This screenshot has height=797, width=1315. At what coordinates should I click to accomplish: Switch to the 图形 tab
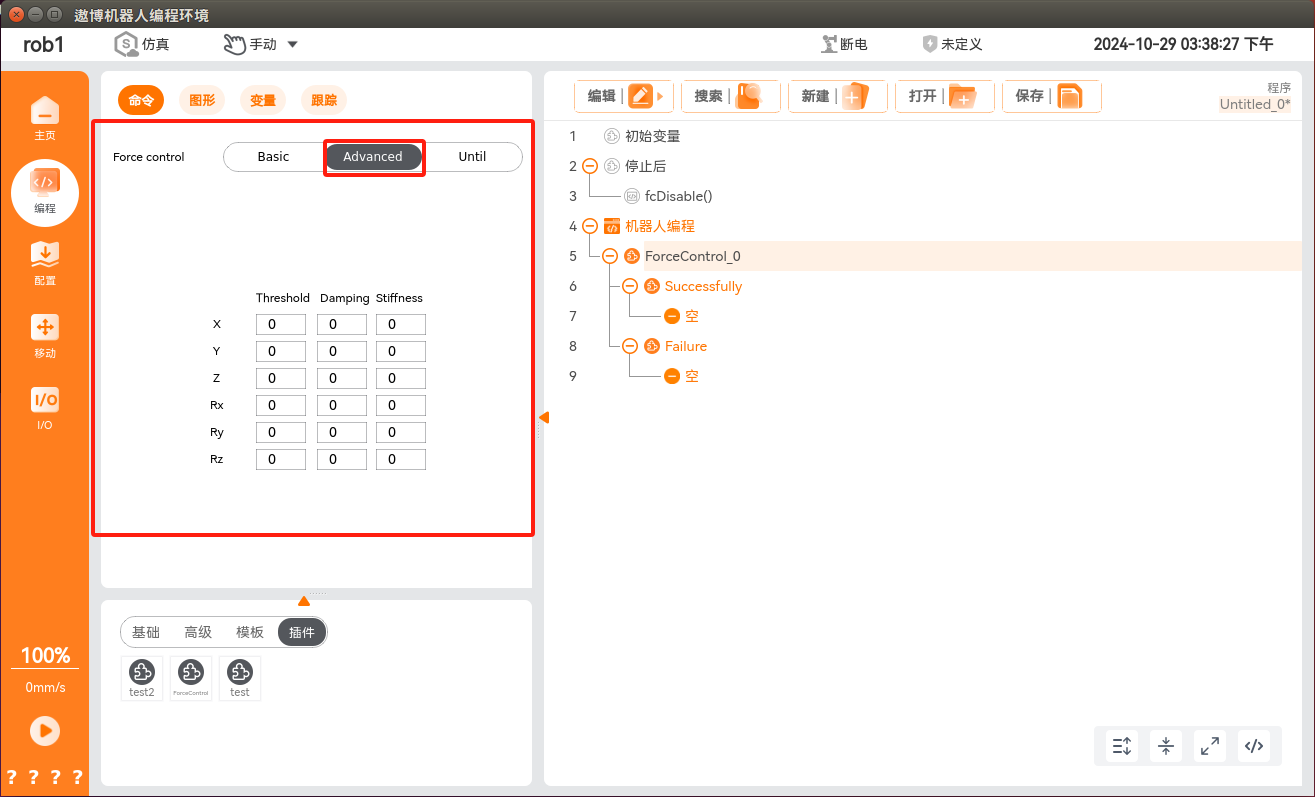tap(202, 100)
